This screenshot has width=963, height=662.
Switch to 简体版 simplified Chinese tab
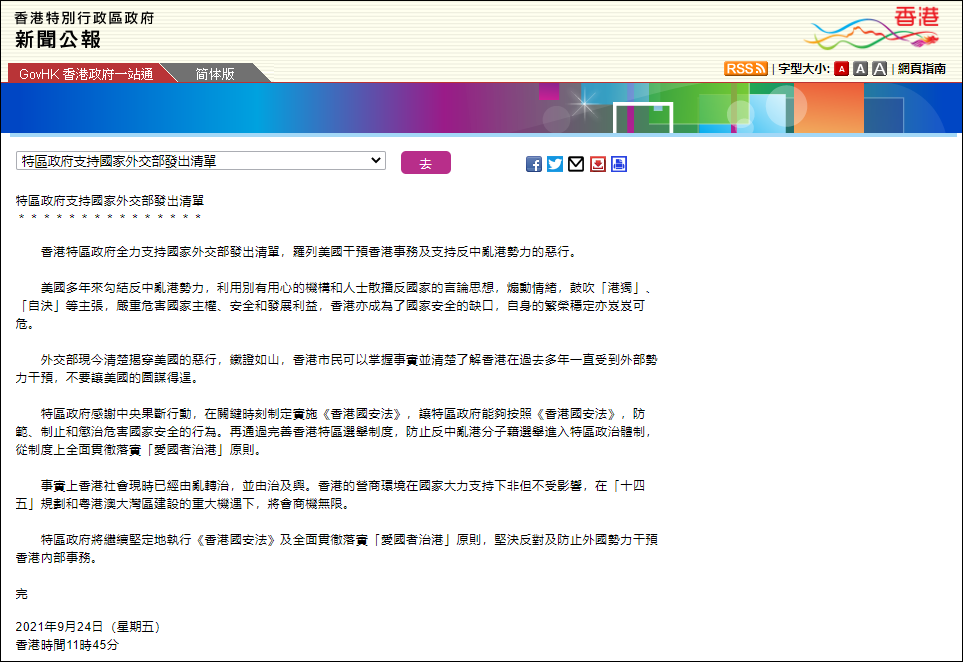(x=215, y=74)
